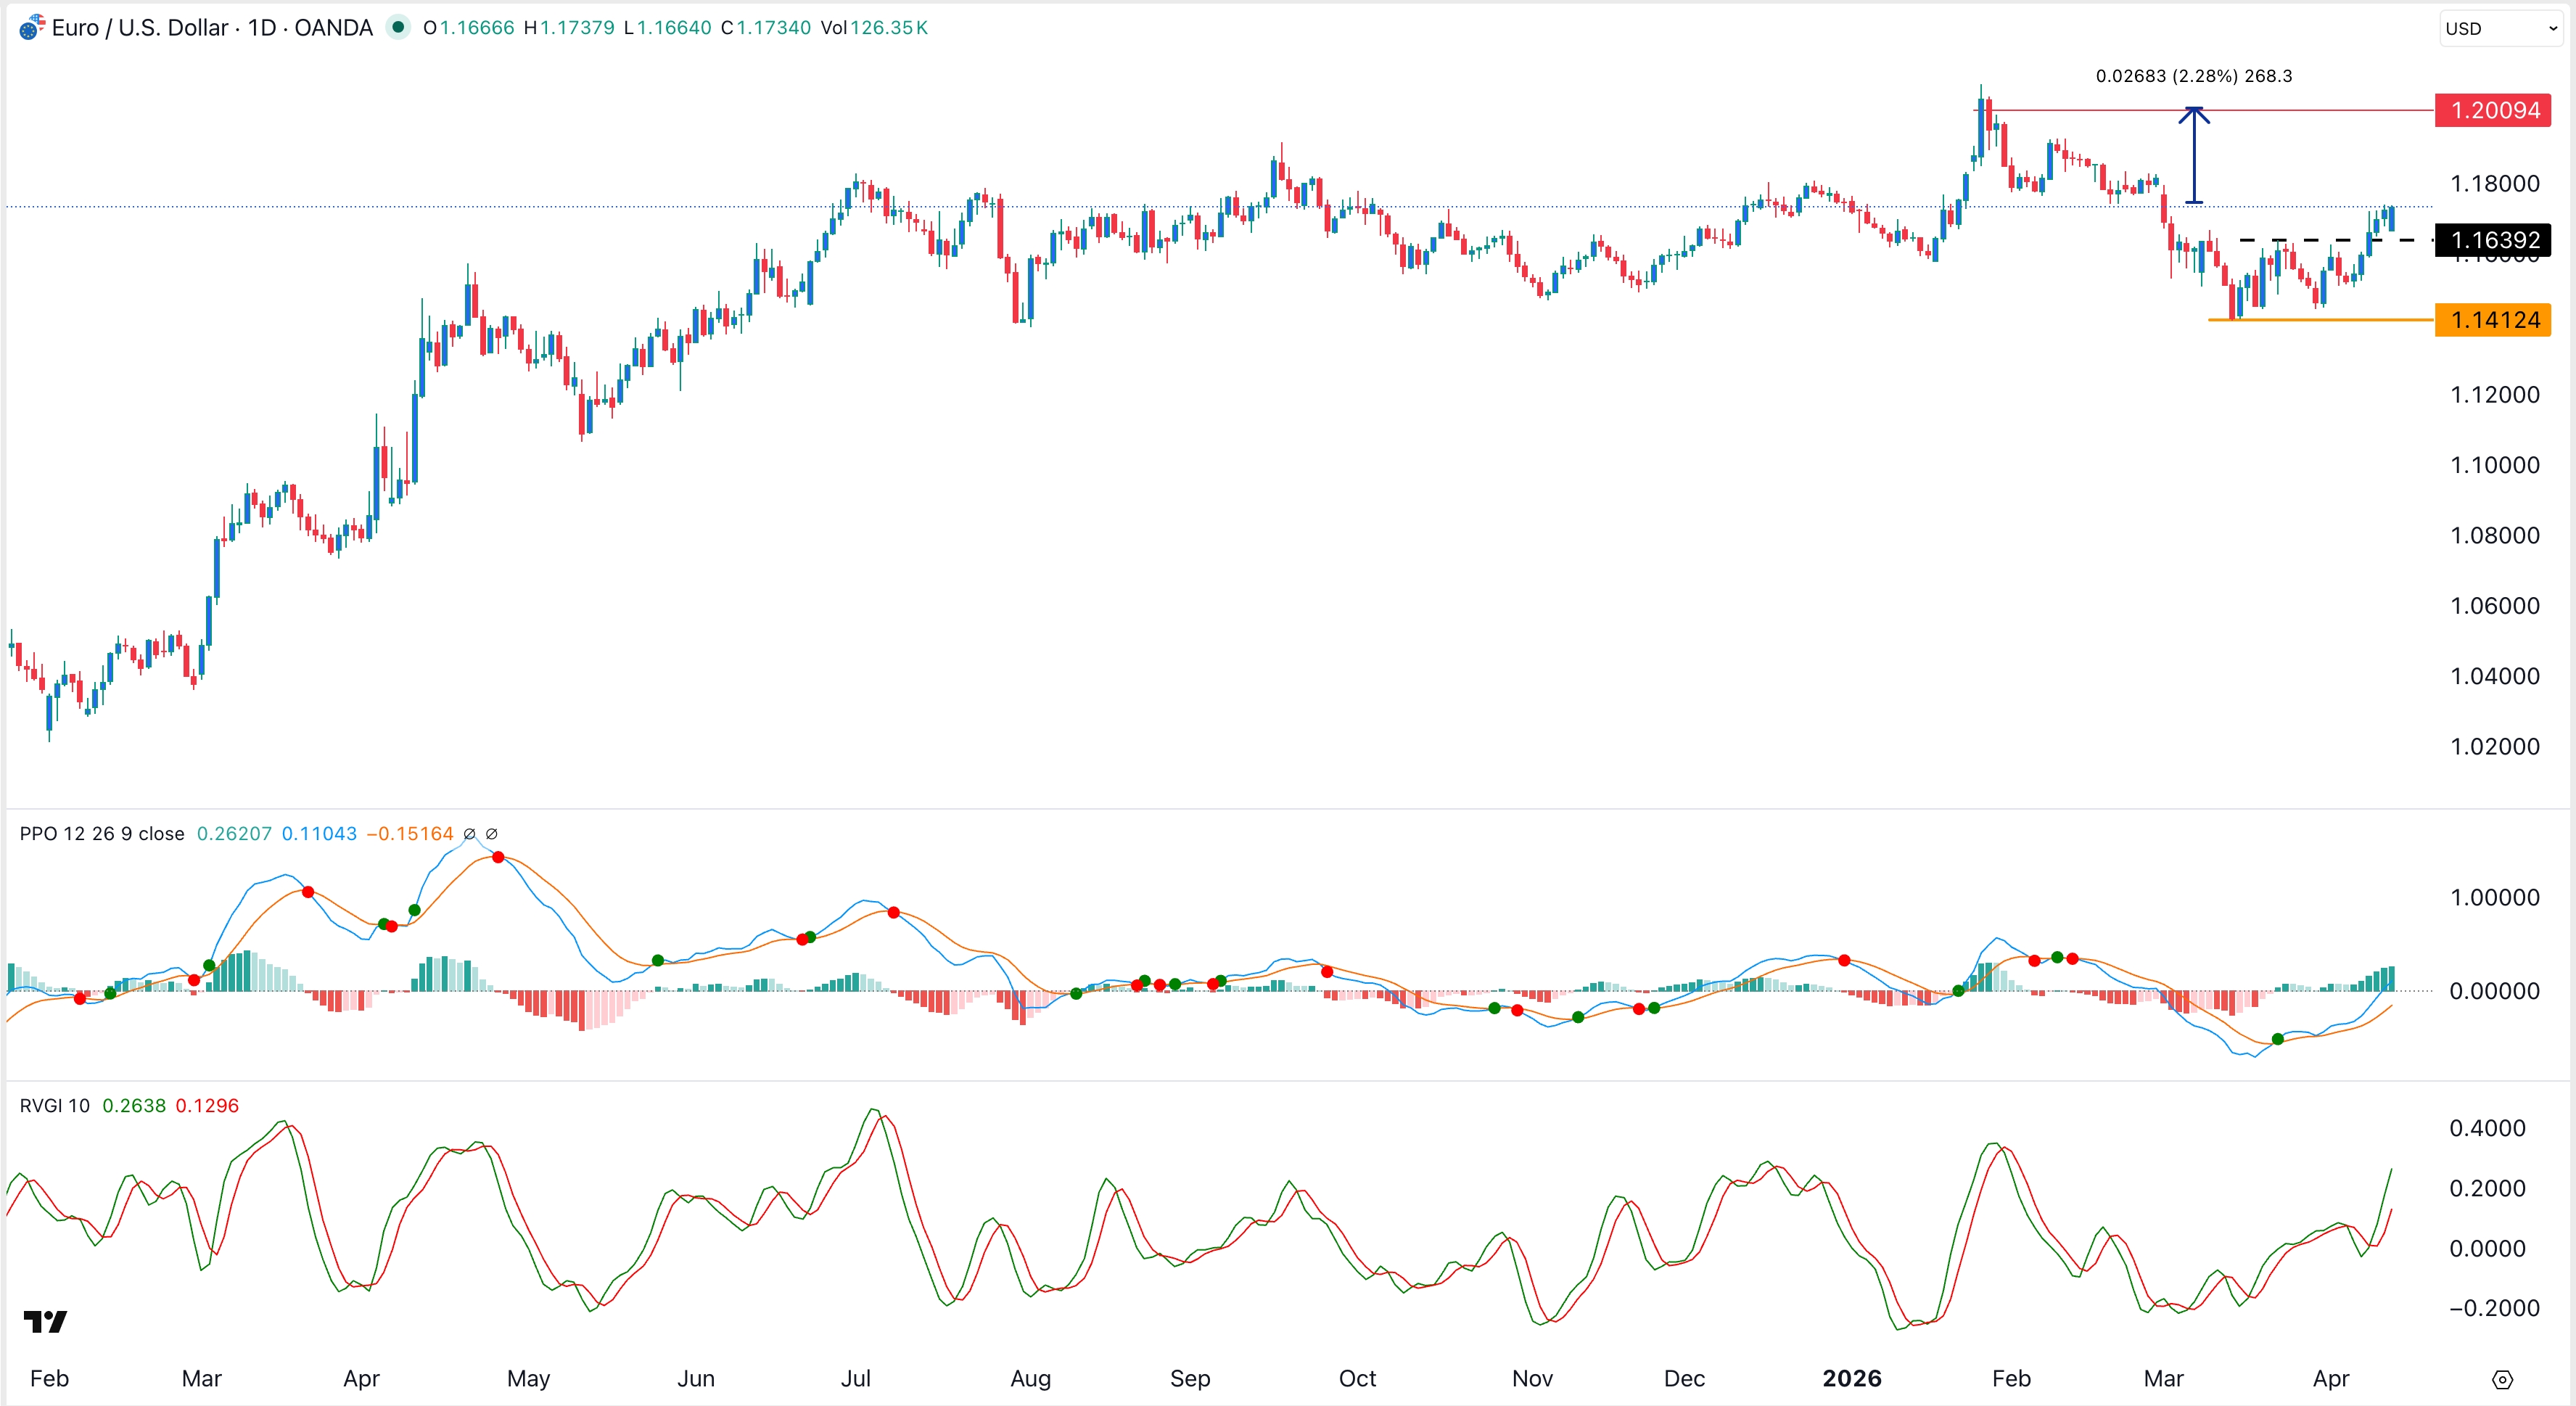Select the 1D timeframe in the chart title
Viewport: 2576px width, 1406px height.
point(262,28)
